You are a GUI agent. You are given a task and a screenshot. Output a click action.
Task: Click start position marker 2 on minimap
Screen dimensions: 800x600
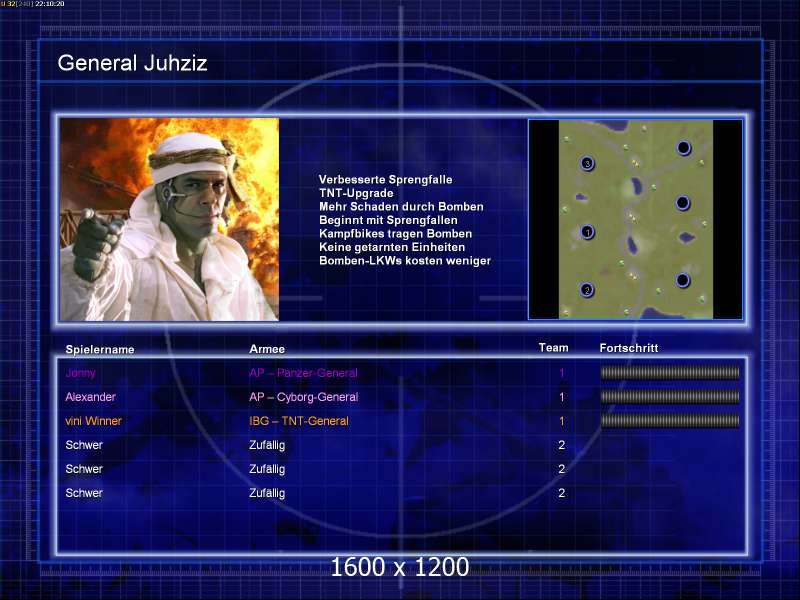(x=587, y=290)
